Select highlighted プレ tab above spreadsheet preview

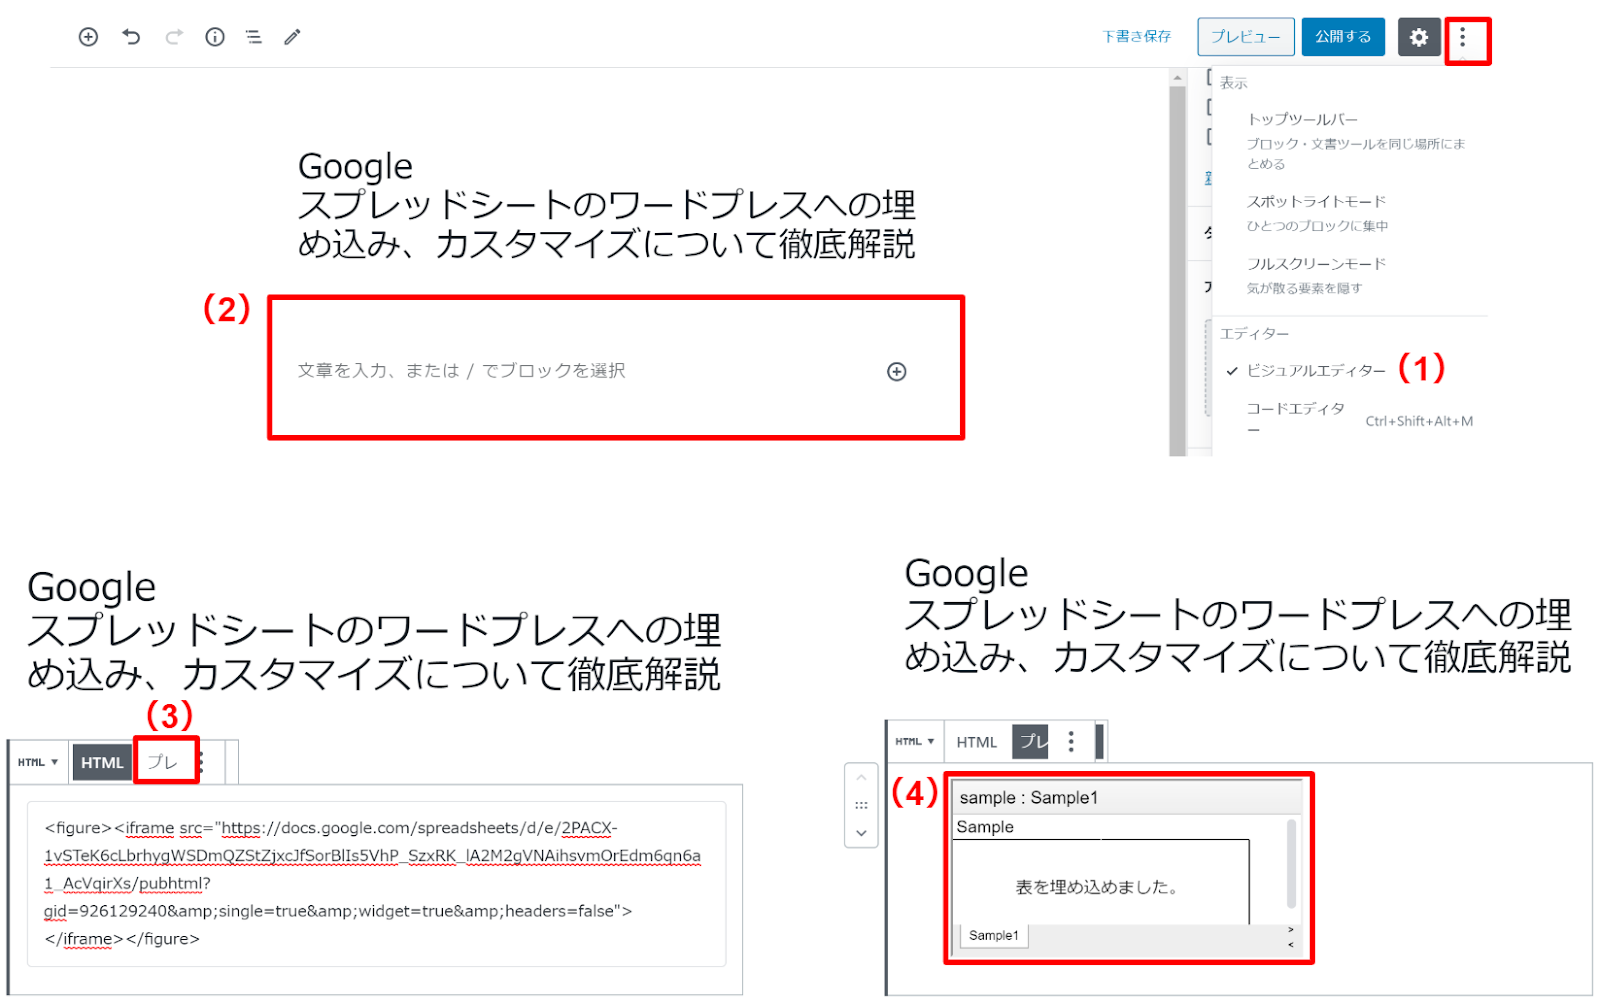pyautogui.click(x=1031, y=742)
